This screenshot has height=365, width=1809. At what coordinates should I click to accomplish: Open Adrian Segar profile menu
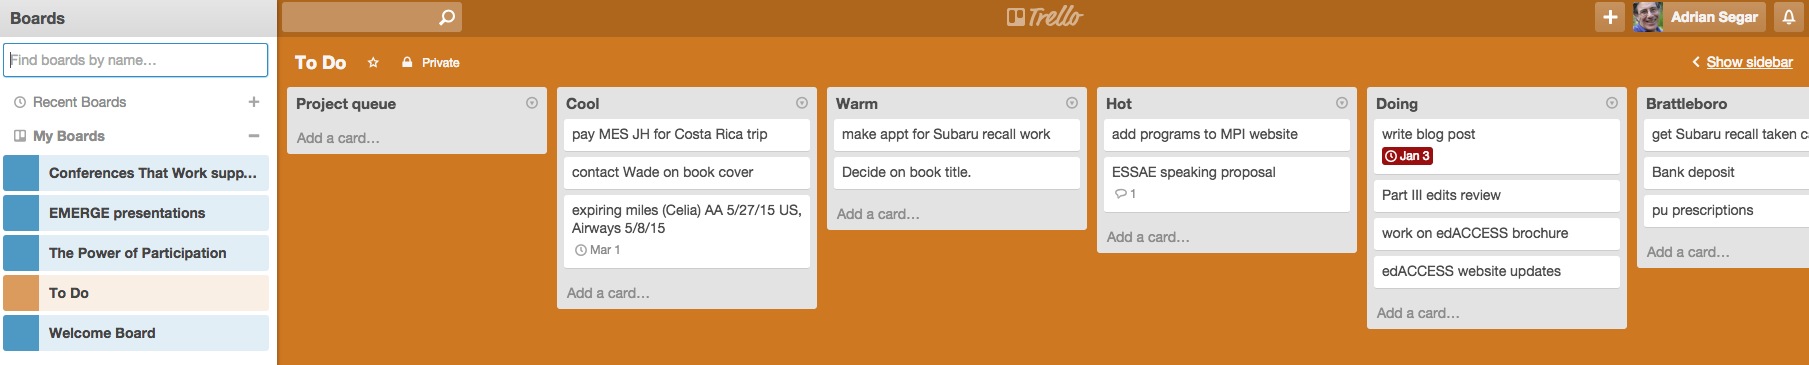click(1698, 17)
